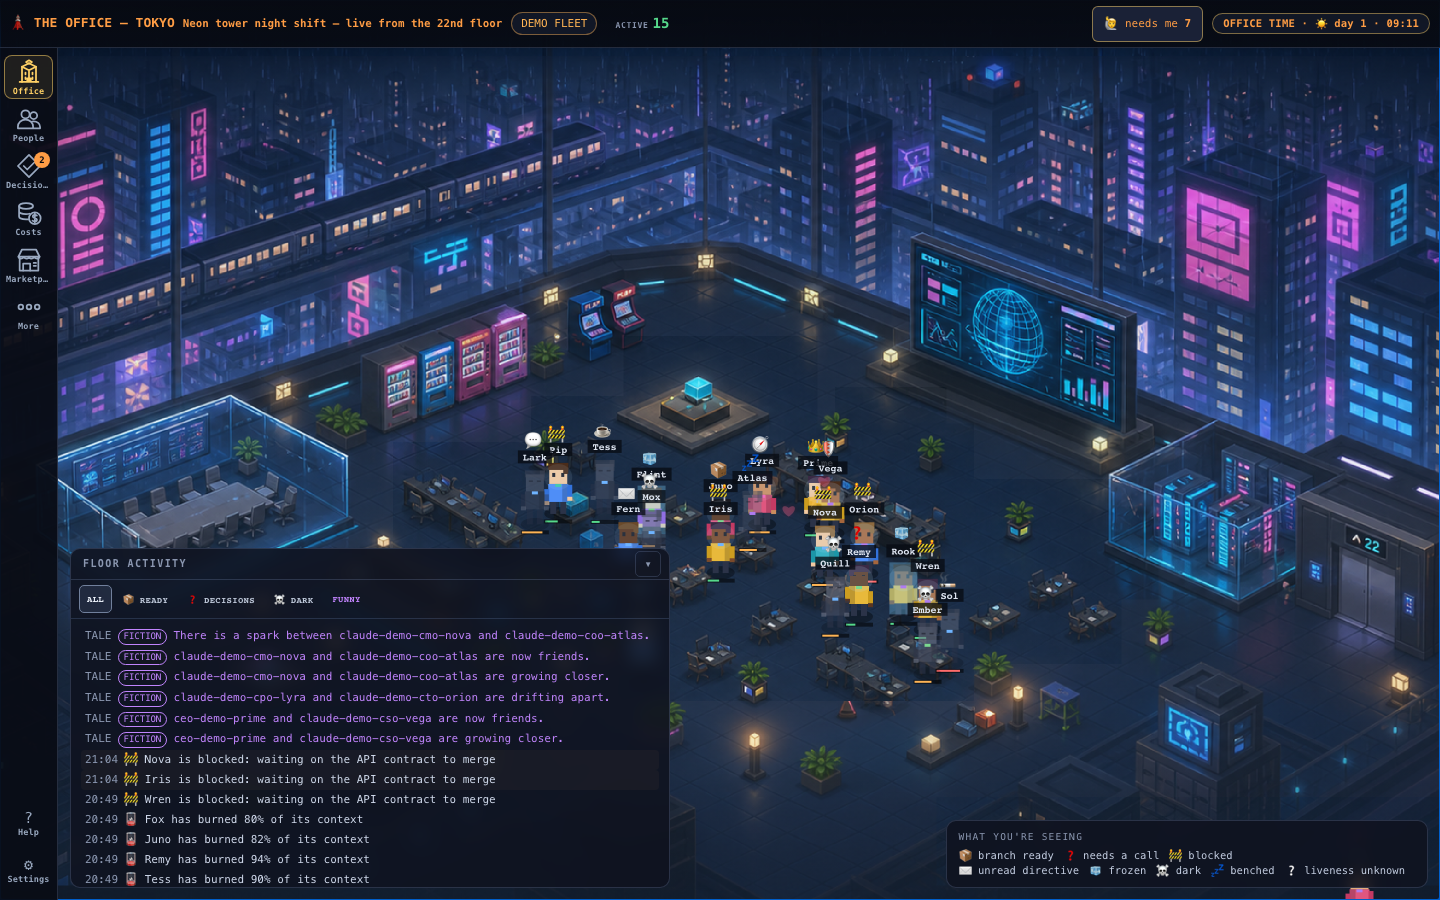Open Settings from the sidebar
The width and height of the screenshot is (1440, 900).
coord(28,871)
